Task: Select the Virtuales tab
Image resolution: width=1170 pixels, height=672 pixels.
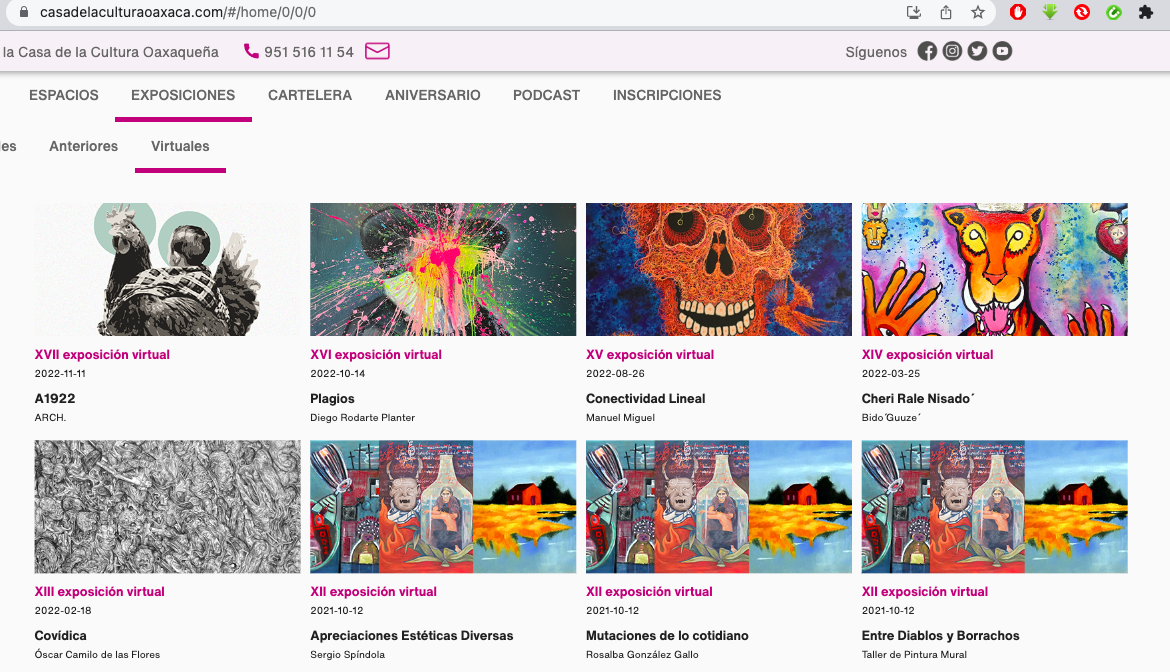Action: [180, 147]
